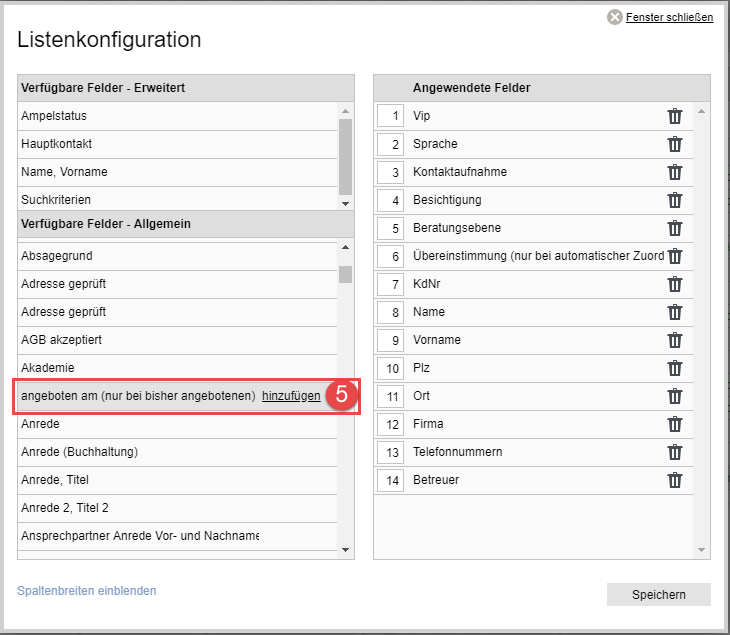Open Spaltenbreiten einblenden link
This screenshot has height=635, width=730.
click(x=87, y=591)
